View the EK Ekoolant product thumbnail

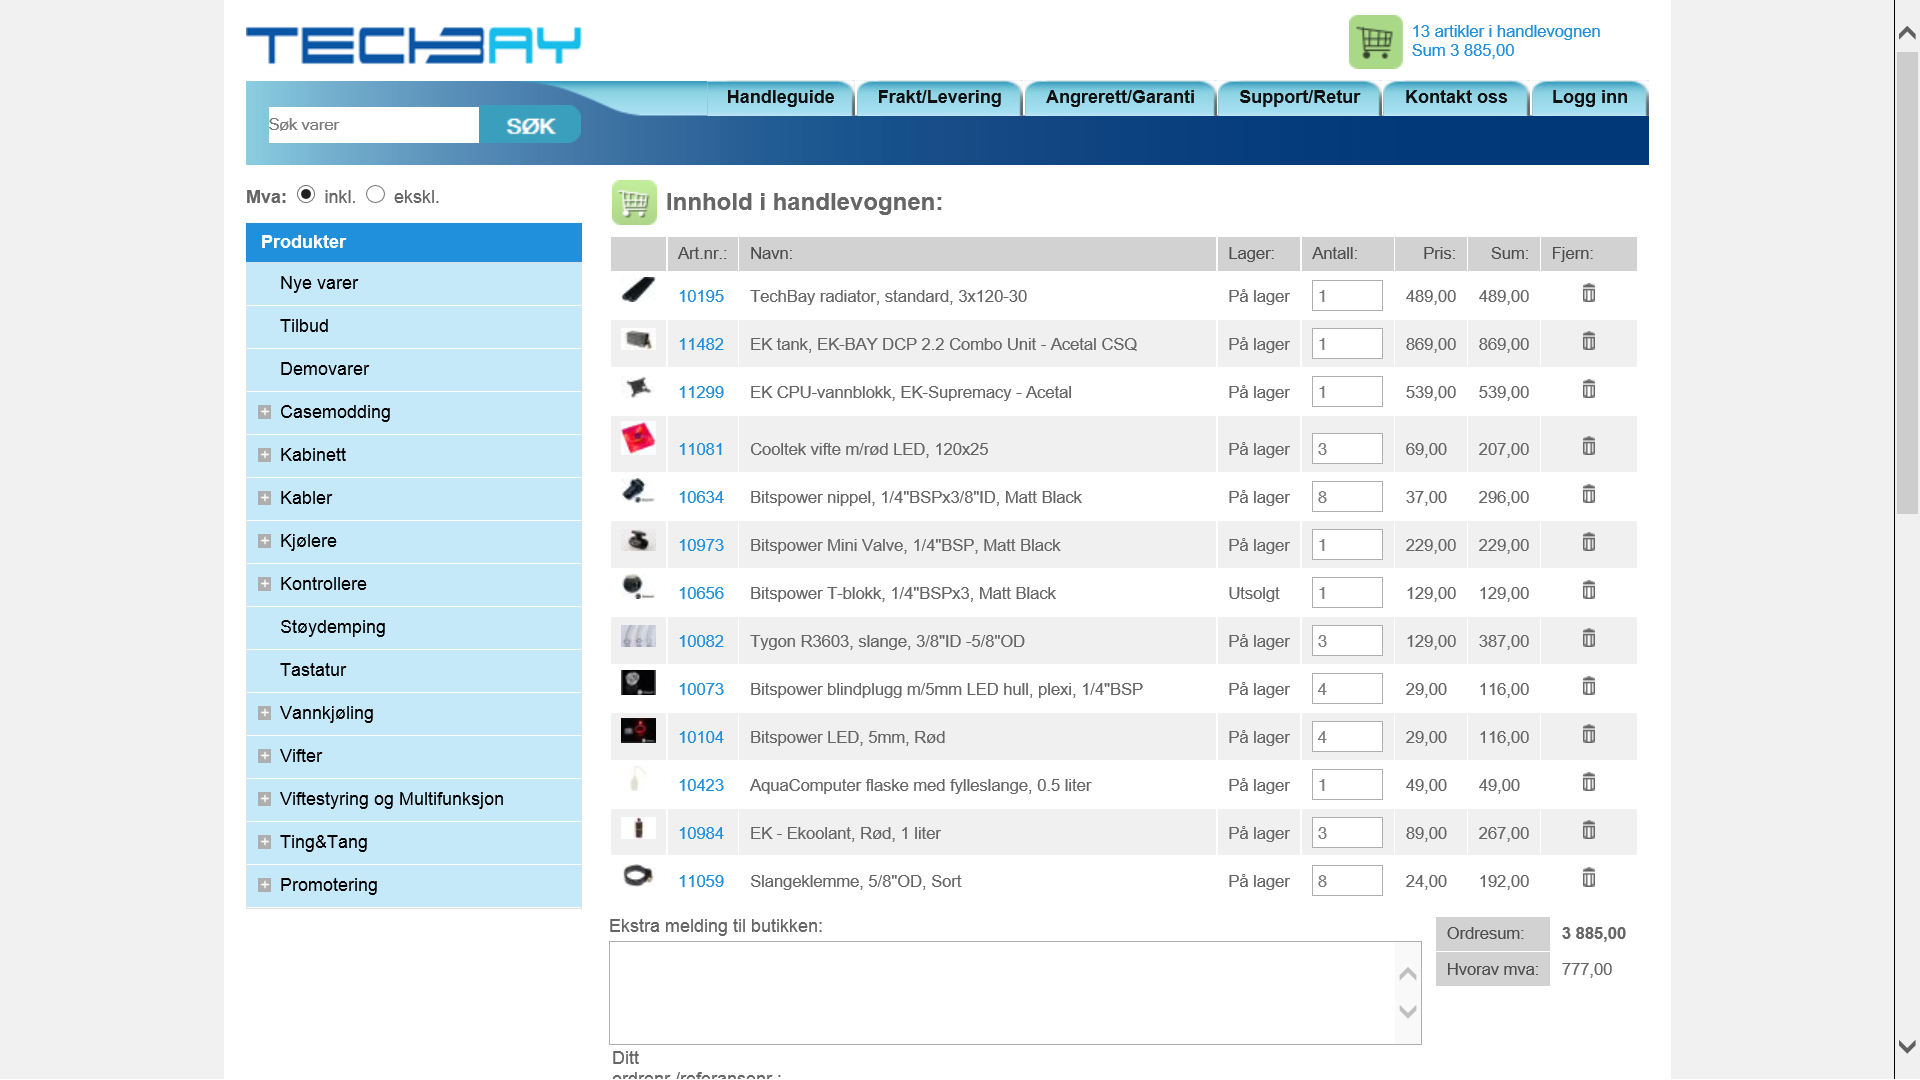click(638, 828)
